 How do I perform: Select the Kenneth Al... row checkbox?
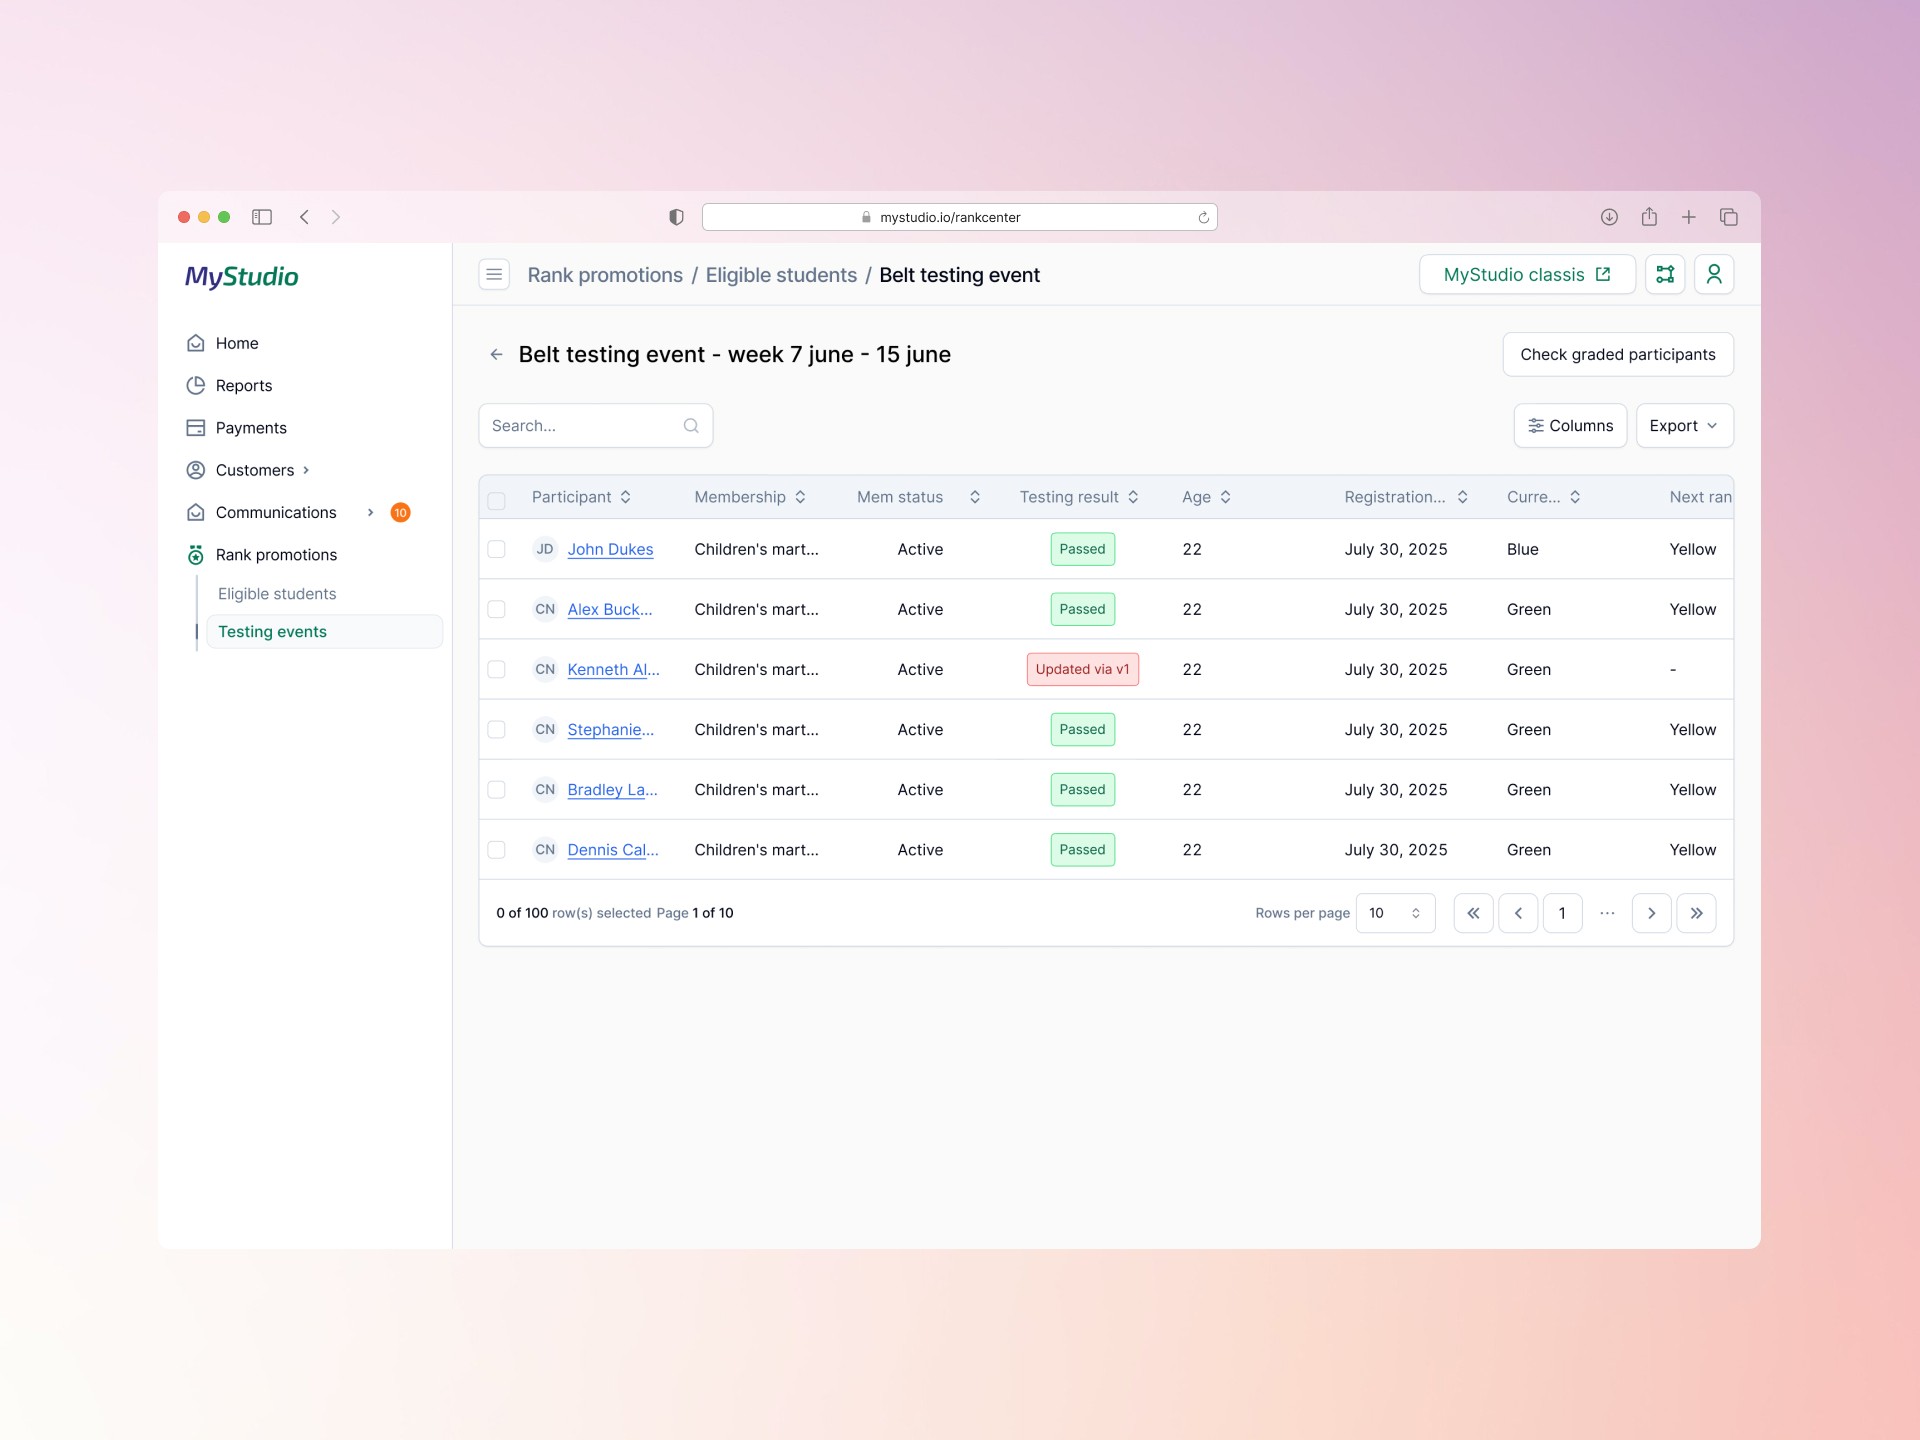click(x=496, y=669)
